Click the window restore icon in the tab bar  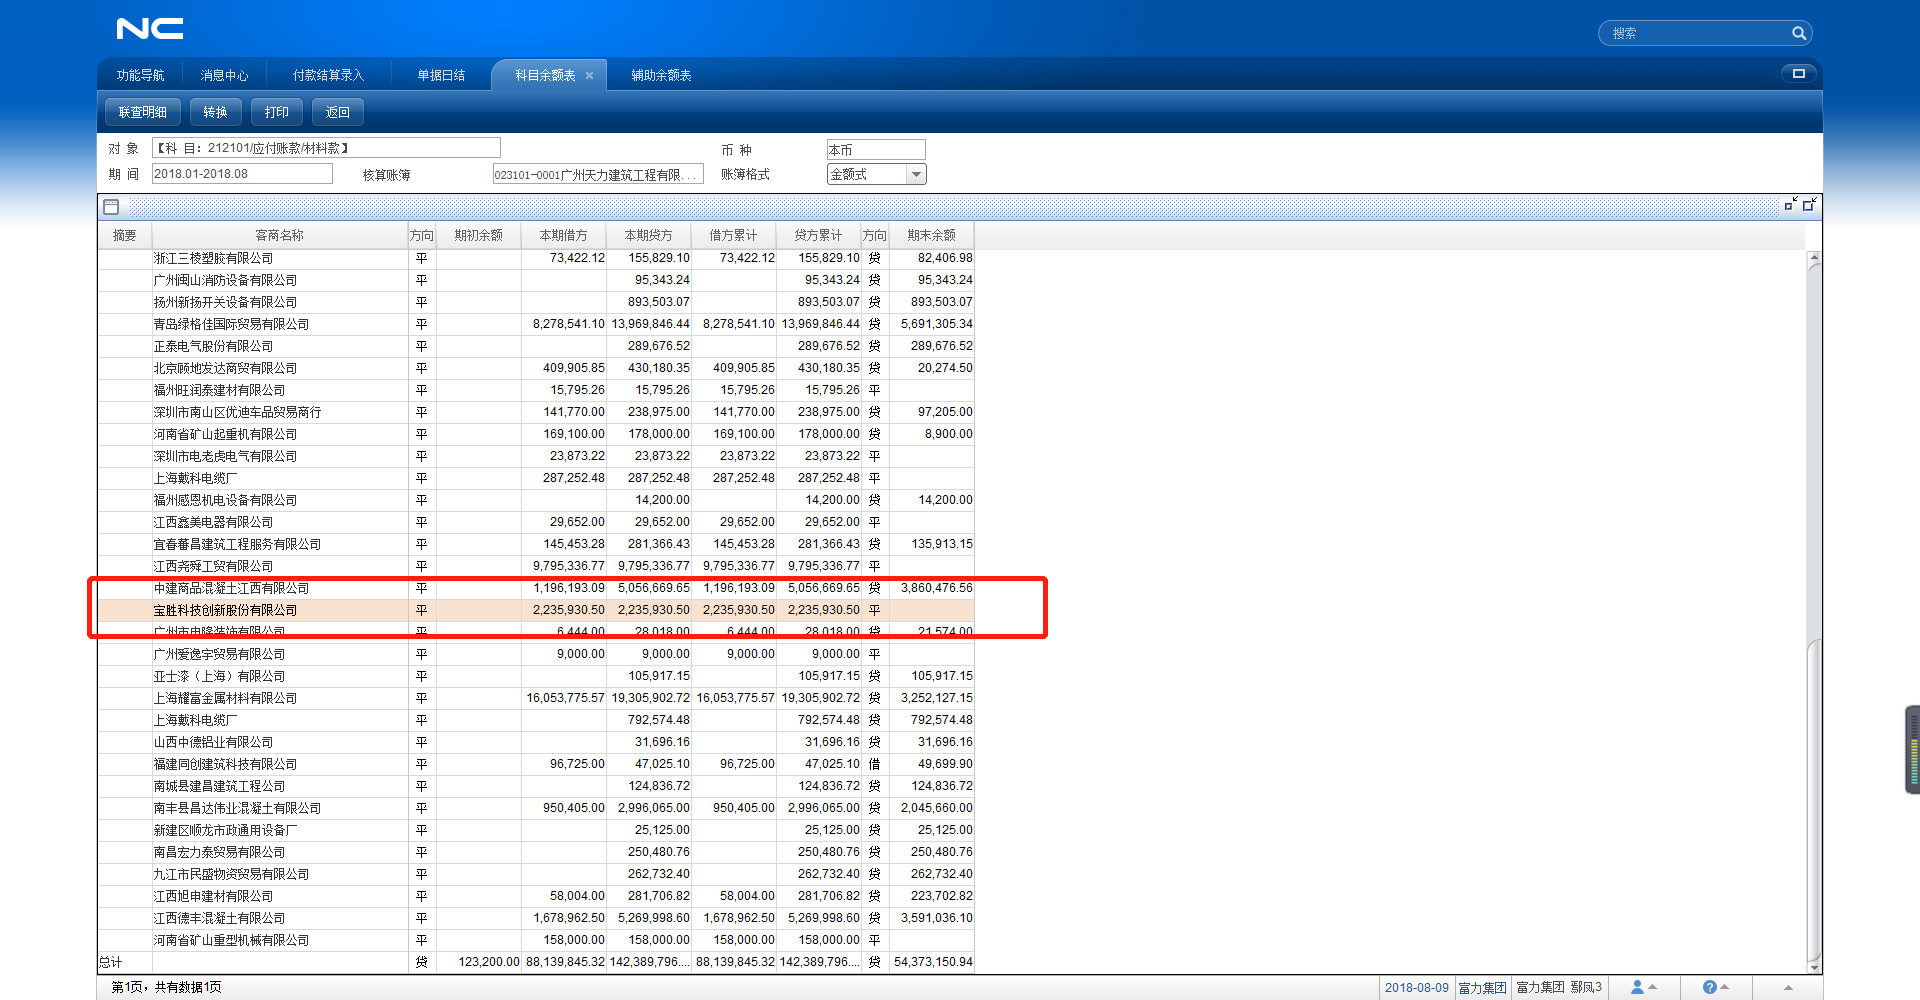pyautogui.click(x=1799, y=73)
